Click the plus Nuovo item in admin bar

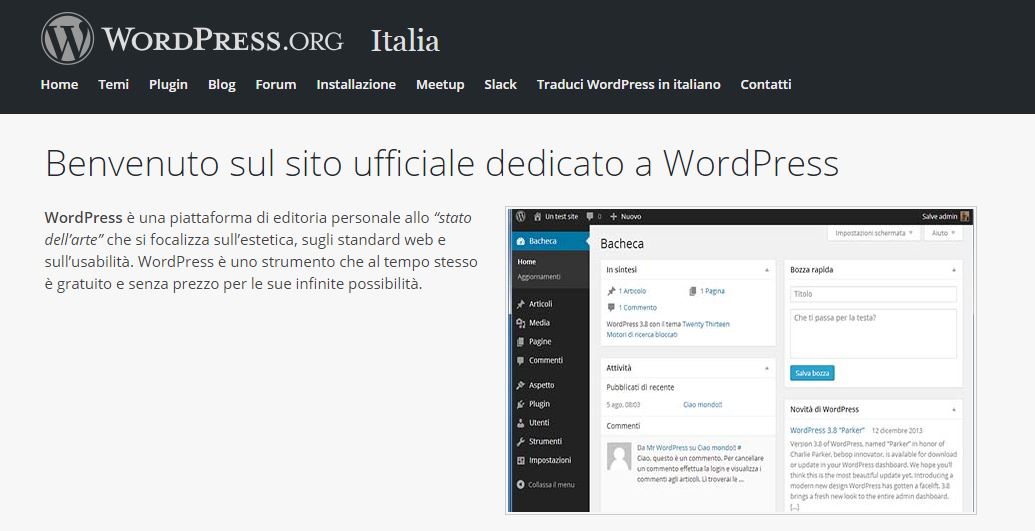[x=625, y=216]
